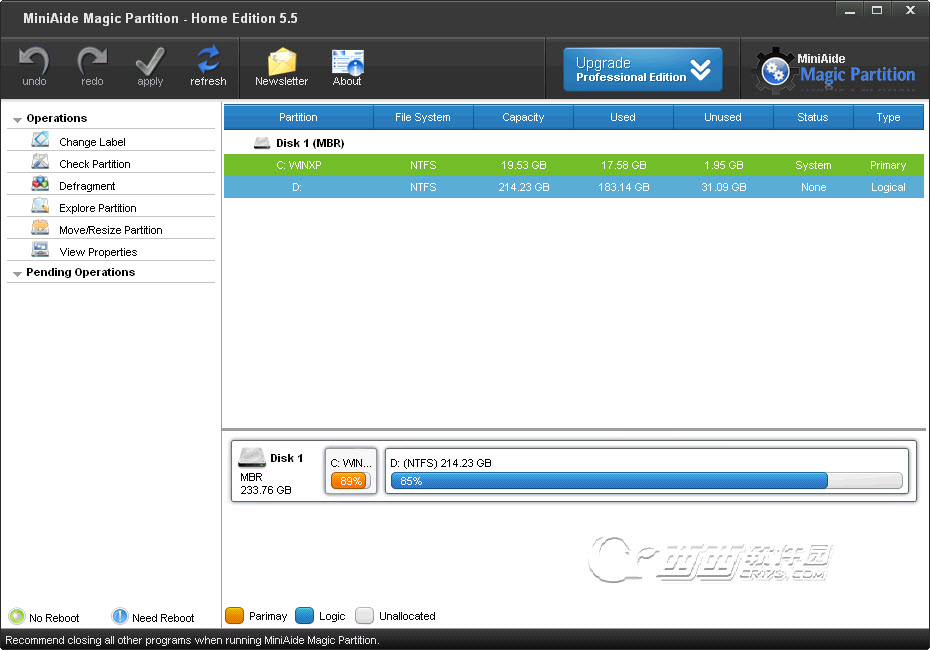Click the Move/Resize Partition icon
Image resolution: width=930 pixels, height=650 pixels.
[40, 228]
